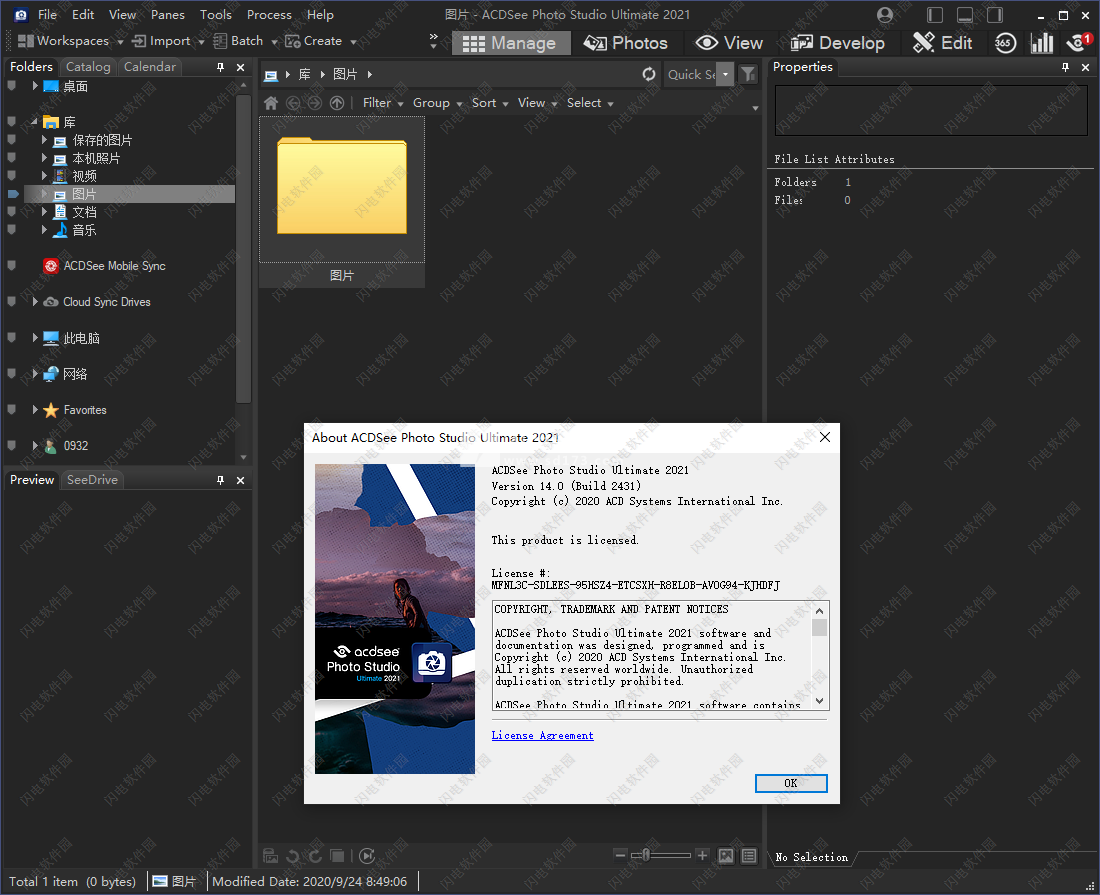1100x895 pixels.
Task: Click the filter funnel icon beside Quick Search
Action: (x=749, y=74)
